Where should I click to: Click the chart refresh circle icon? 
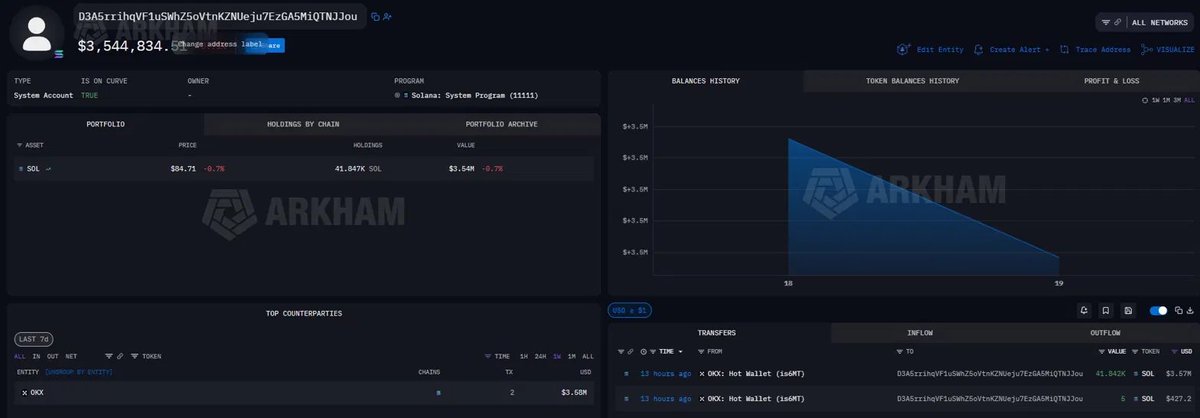(x=1145, y=100)
